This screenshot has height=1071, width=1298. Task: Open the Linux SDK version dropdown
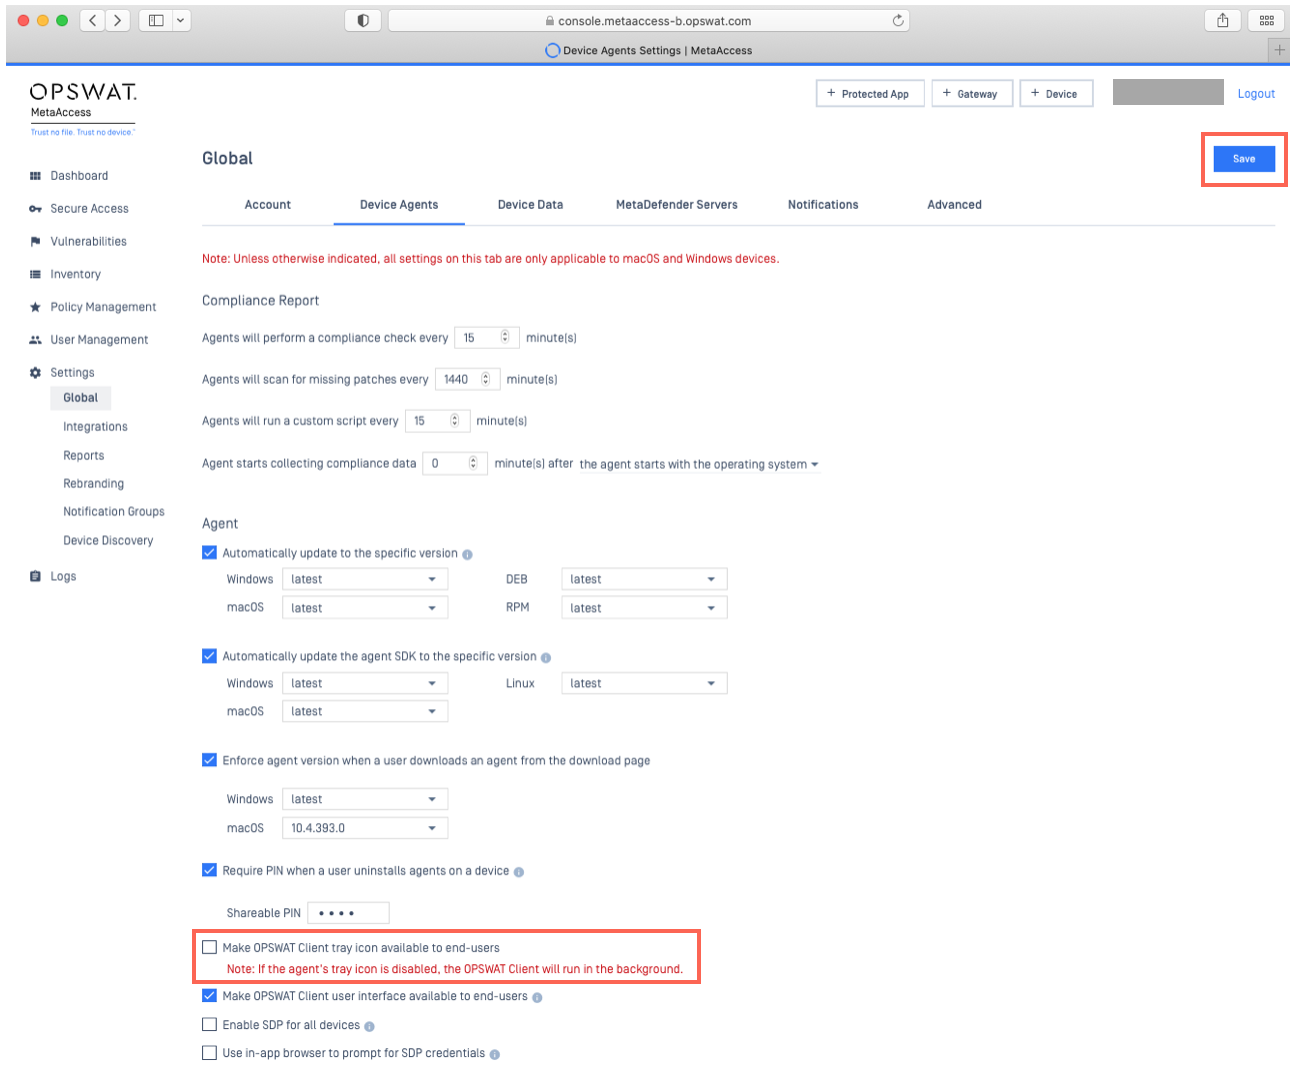(644, 683)
